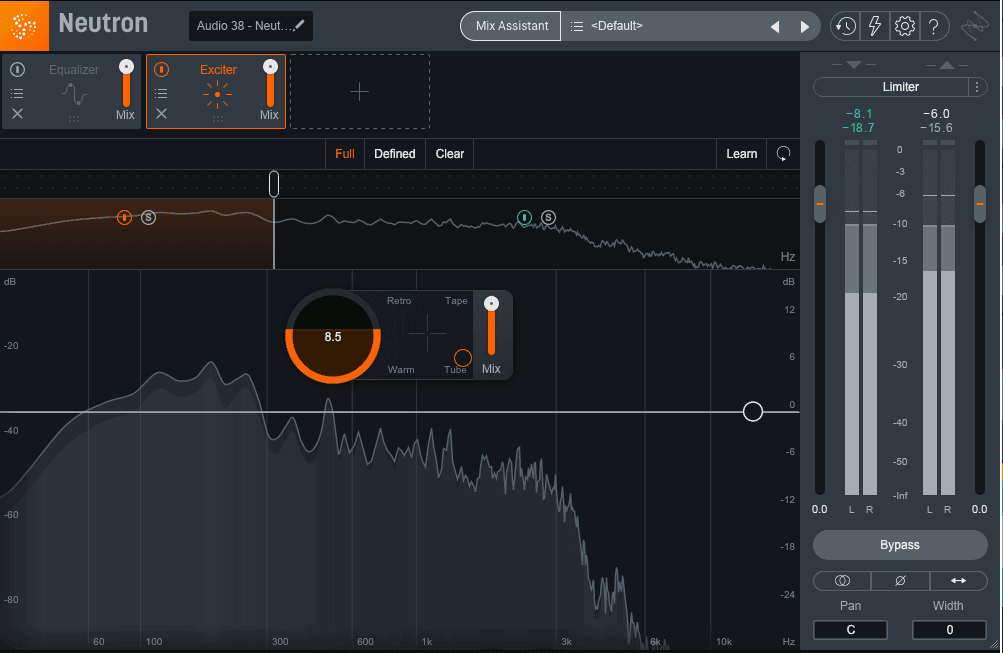Go to previous preset arrow
1003x653 pixels.
[775, 27]
